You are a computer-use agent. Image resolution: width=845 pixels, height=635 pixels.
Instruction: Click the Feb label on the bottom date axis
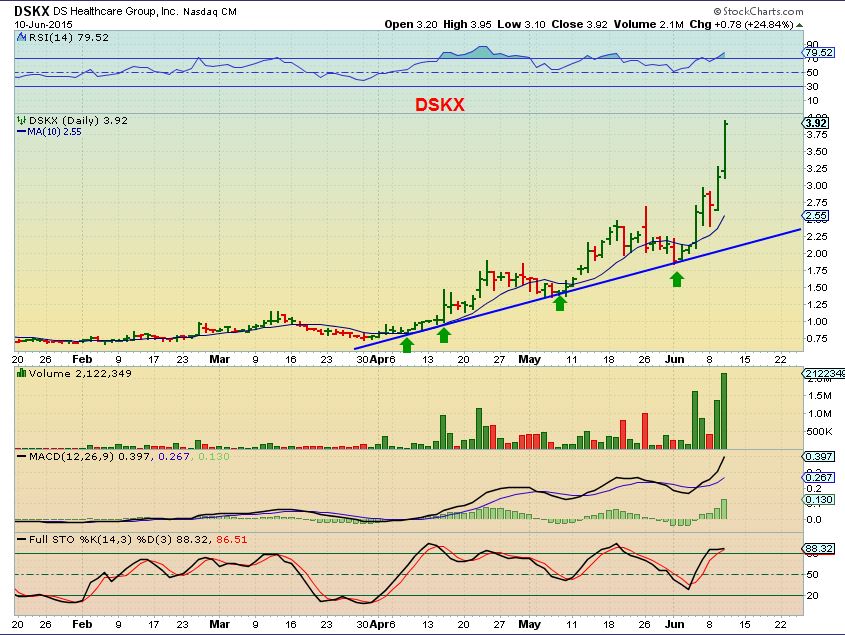point(82,624)
